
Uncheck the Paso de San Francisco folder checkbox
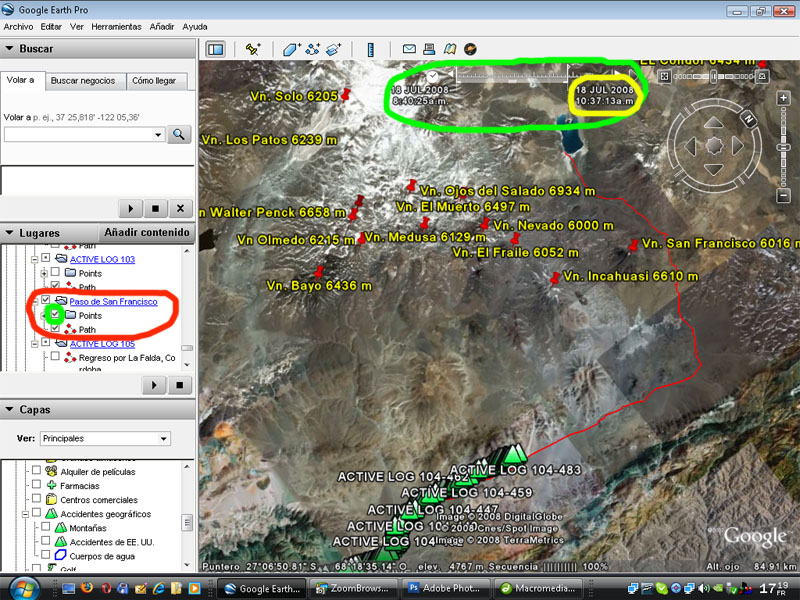(46, 300)
